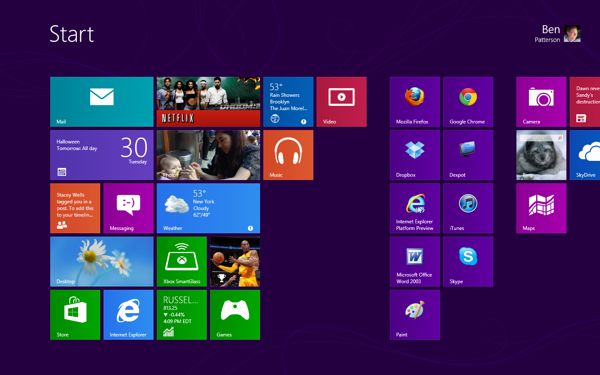
Task: Open the Calendar tile showing Halloween
Action: coord(102,155)
